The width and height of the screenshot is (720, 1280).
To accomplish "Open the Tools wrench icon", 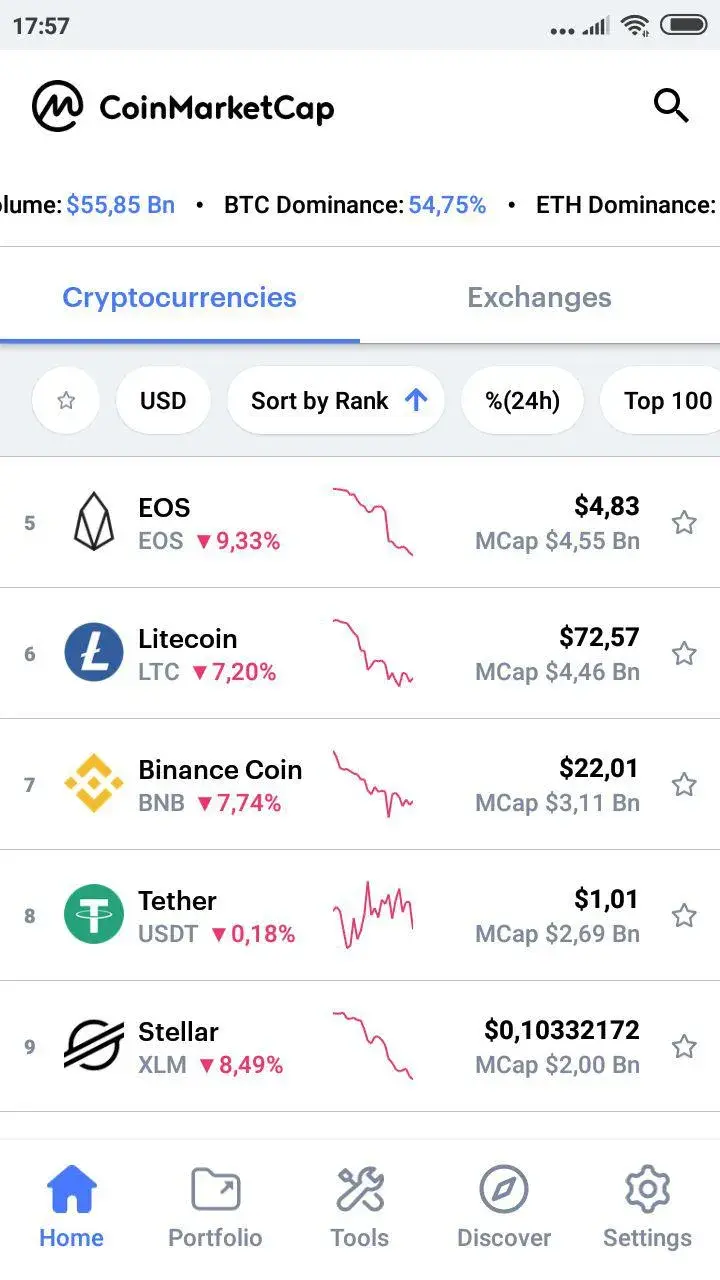I will coord(359,1190).
